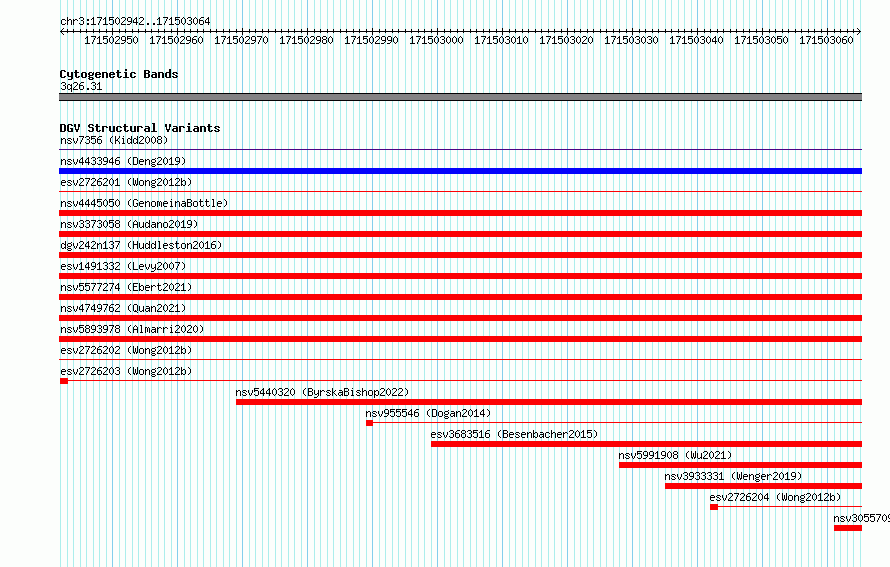This screenshot has height=567, width=890.
Task: Click the nsv4445050 (GenomeinaBottle) label
Action: click(144, 203)
